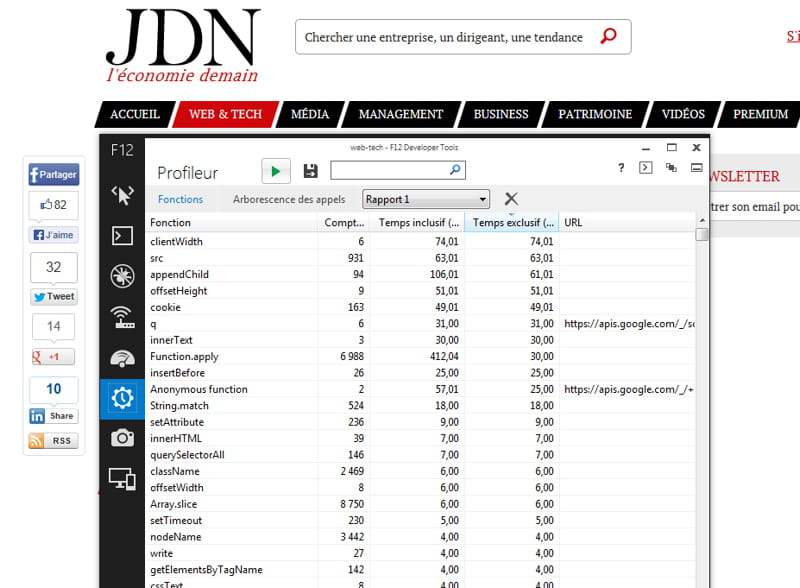The width and height of the screenshot is (800, 588).
Task: Switch to Arborescence des appels tab
Action: (x=289, y=199)
